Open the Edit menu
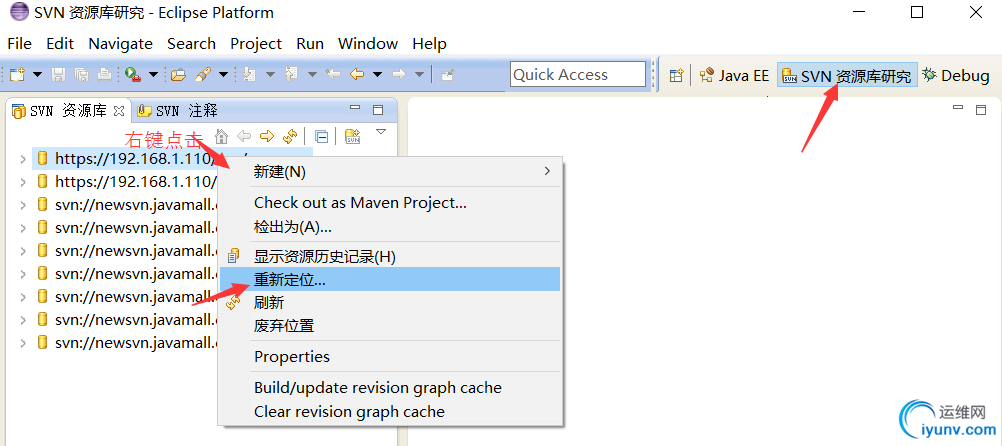 pyautogui.click(x=60, y=43)
